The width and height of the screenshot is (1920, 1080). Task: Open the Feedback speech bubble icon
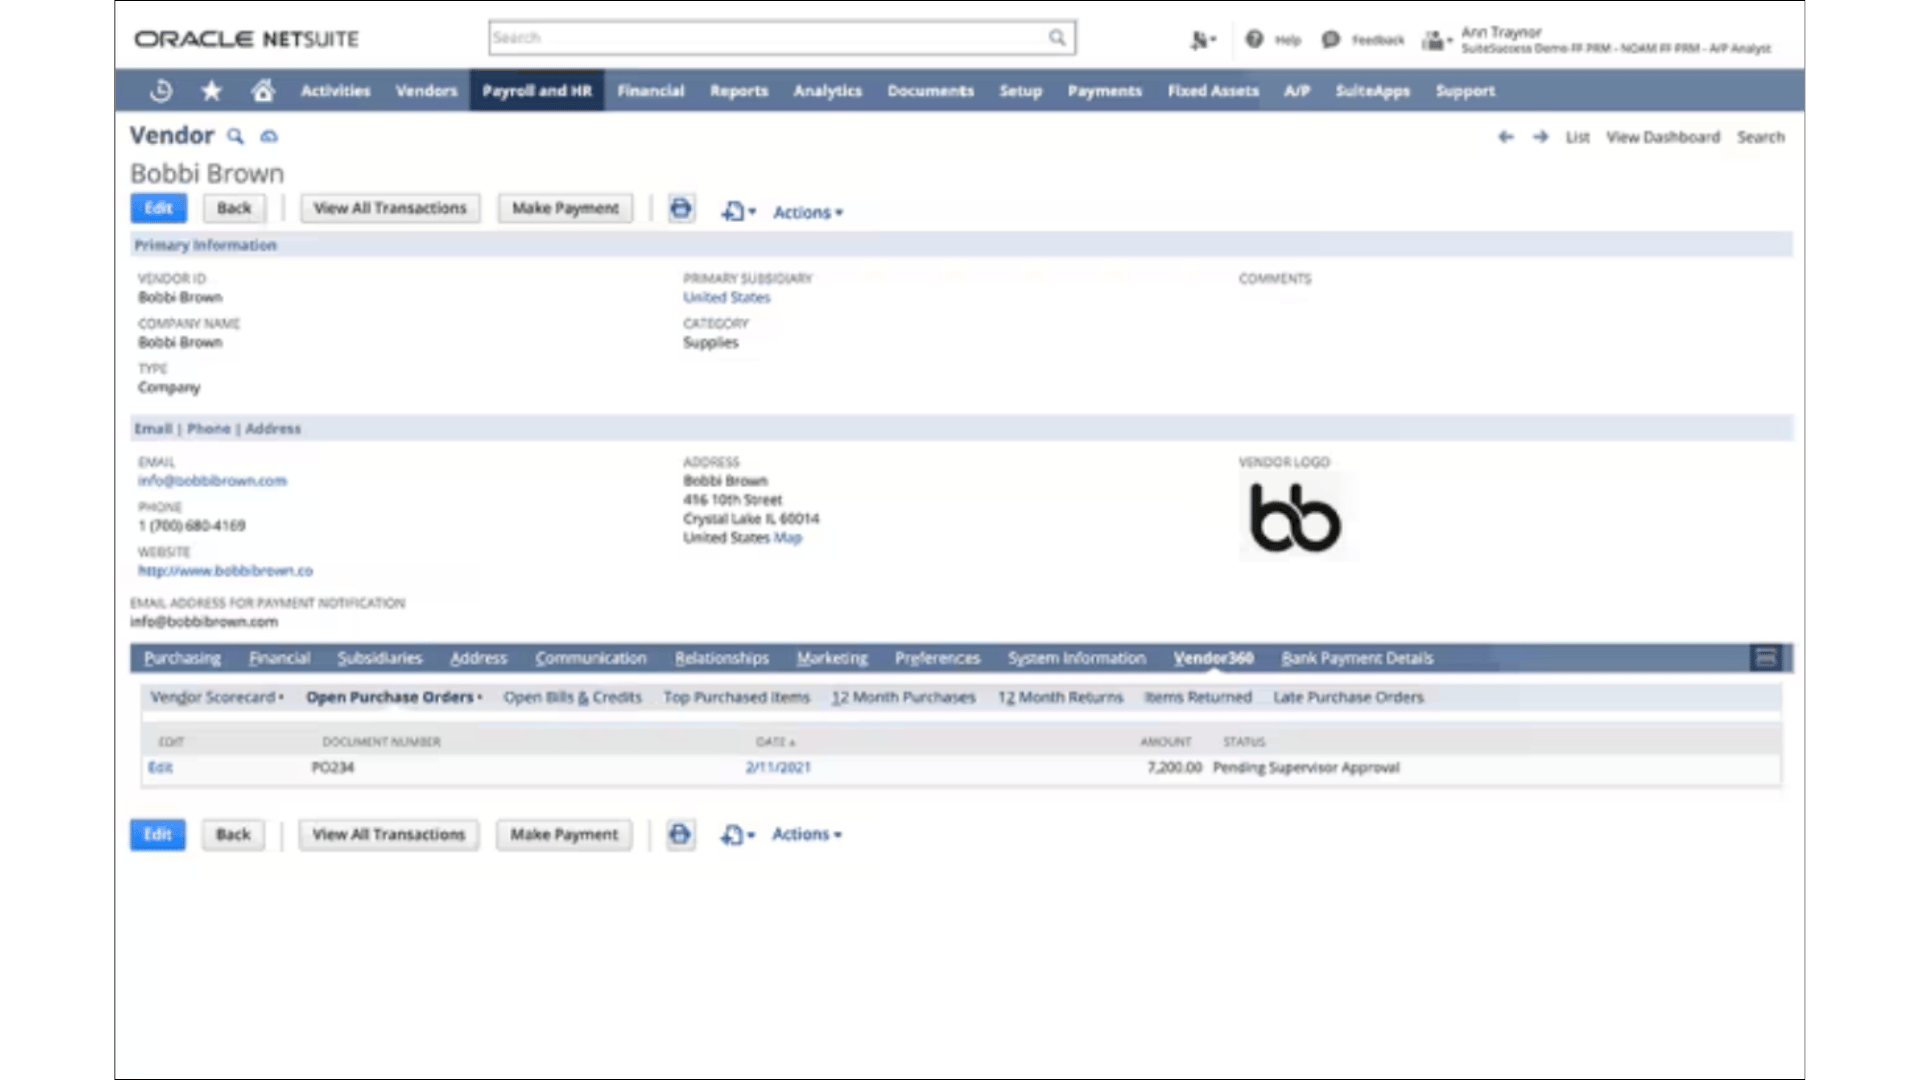(1330, 39)
